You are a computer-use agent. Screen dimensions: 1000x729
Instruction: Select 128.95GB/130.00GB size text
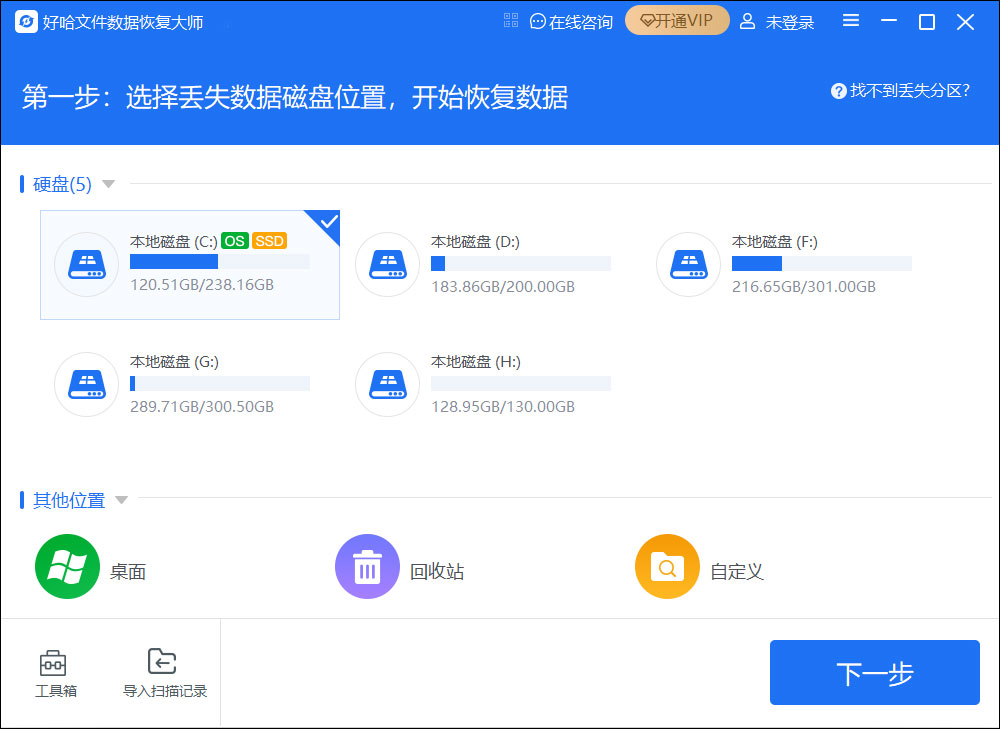[x=503, y=406]
